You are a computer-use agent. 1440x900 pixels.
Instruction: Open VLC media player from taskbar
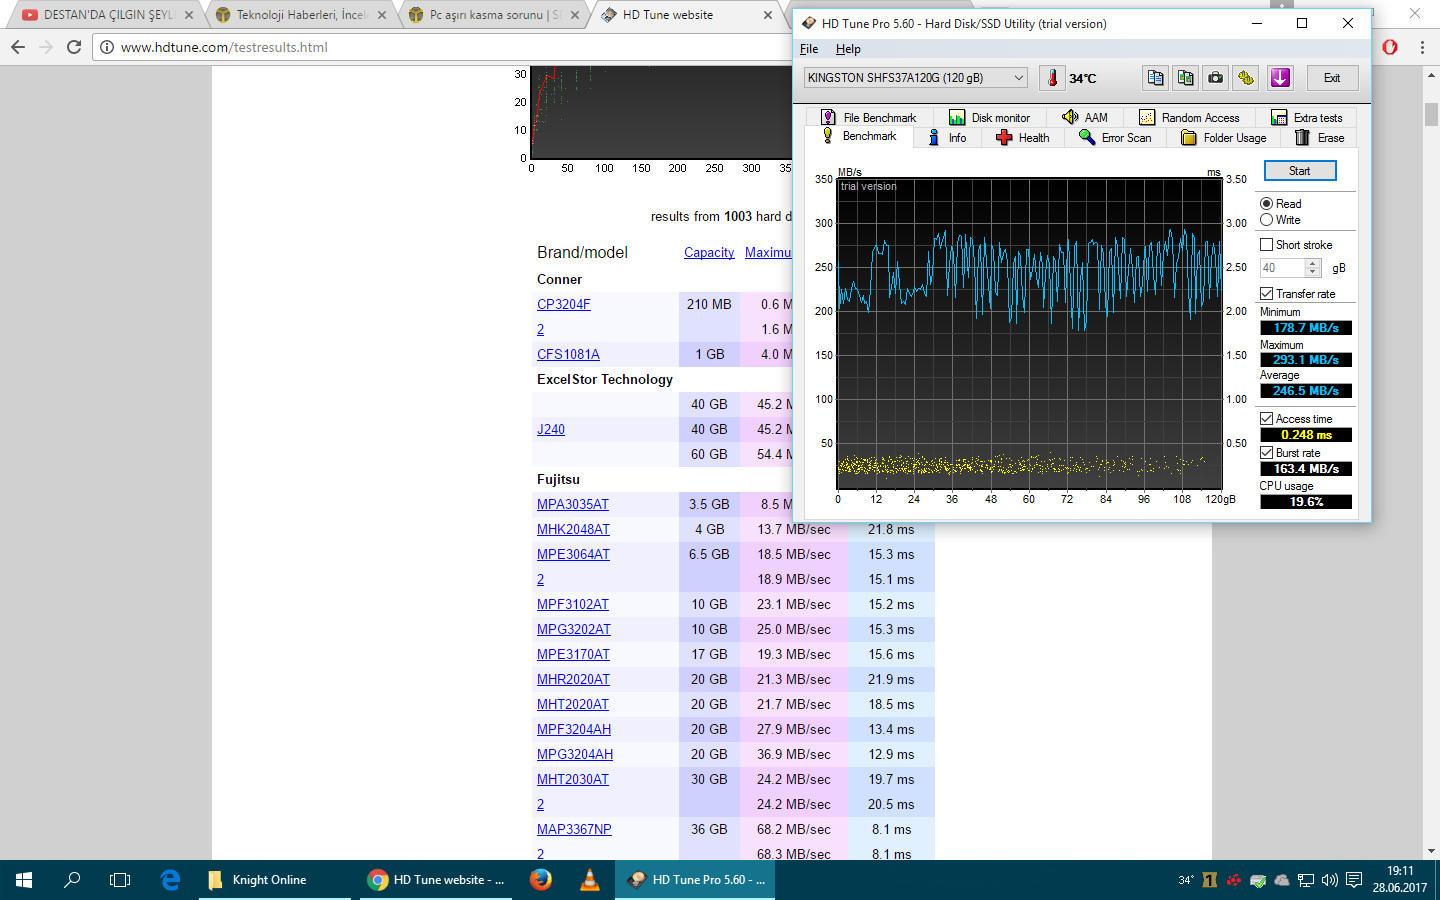click(590, 880)
